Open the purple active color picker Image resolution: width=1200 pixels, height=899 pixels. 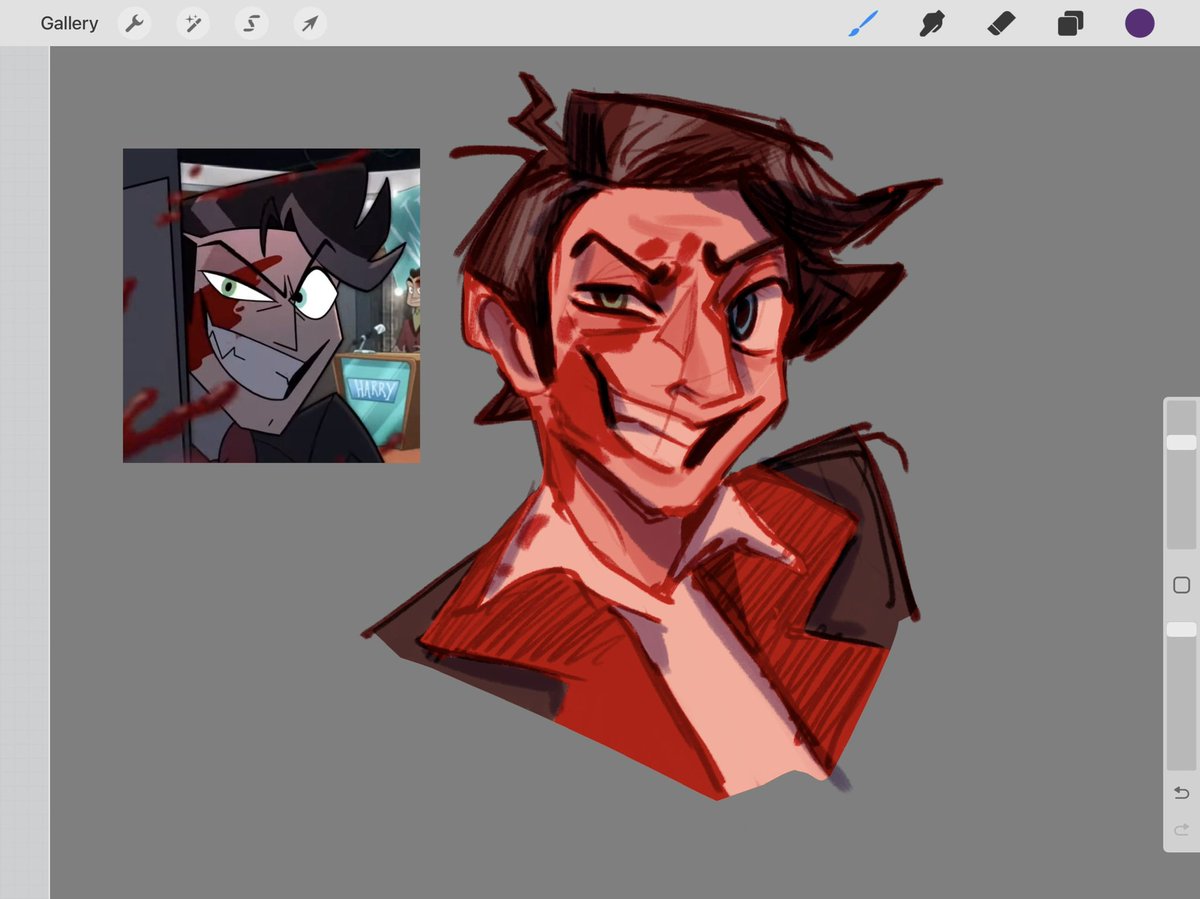pos(1140,24)
